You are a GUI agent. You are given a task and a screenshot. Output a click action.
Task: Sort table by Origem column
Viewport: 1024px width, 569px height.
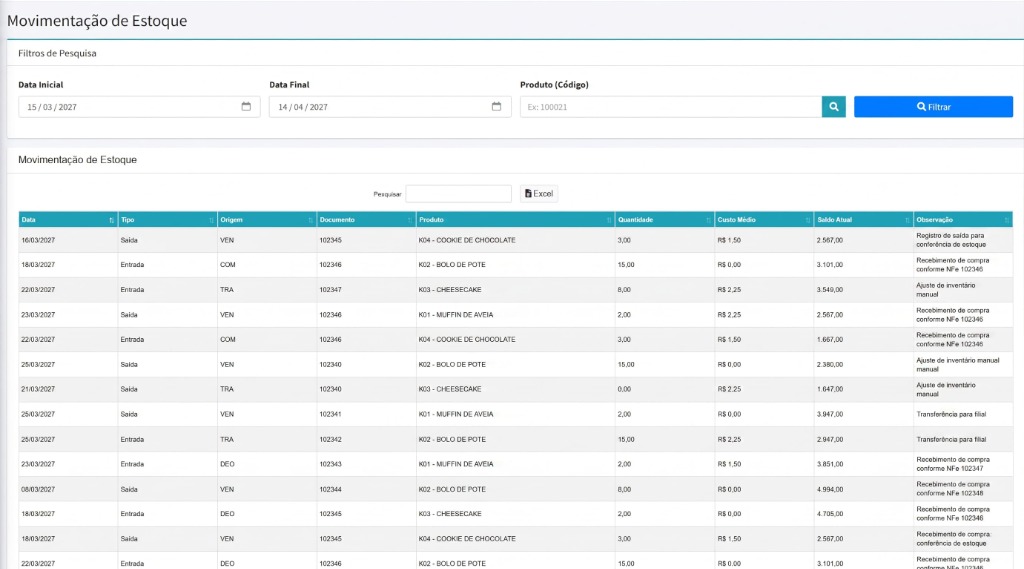coord(266,219)
